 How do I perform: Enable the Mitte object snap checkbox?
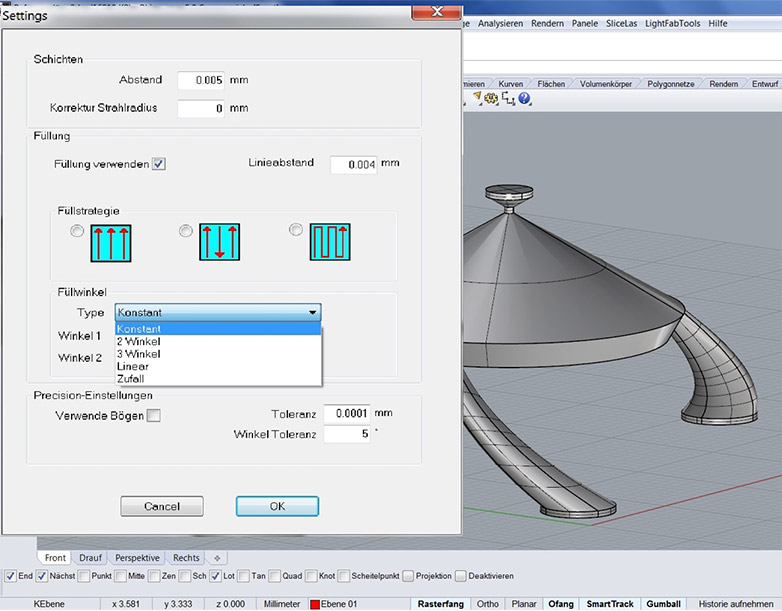pyautogui.click(x=120, y=576)
